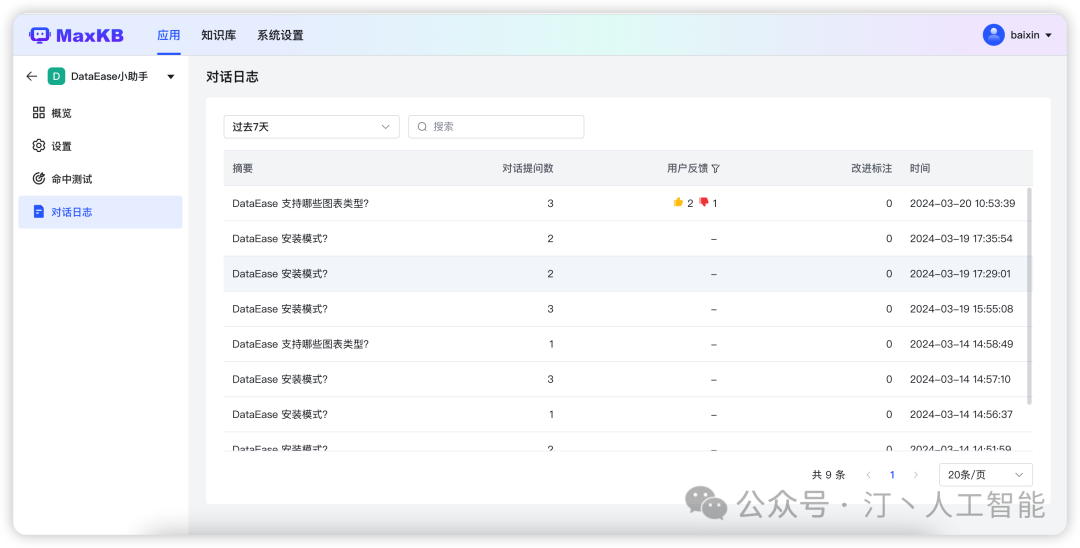Screen dimensions: 1080x548
Task: Click the 用户反馈 column header text
Action: (687, 169)
